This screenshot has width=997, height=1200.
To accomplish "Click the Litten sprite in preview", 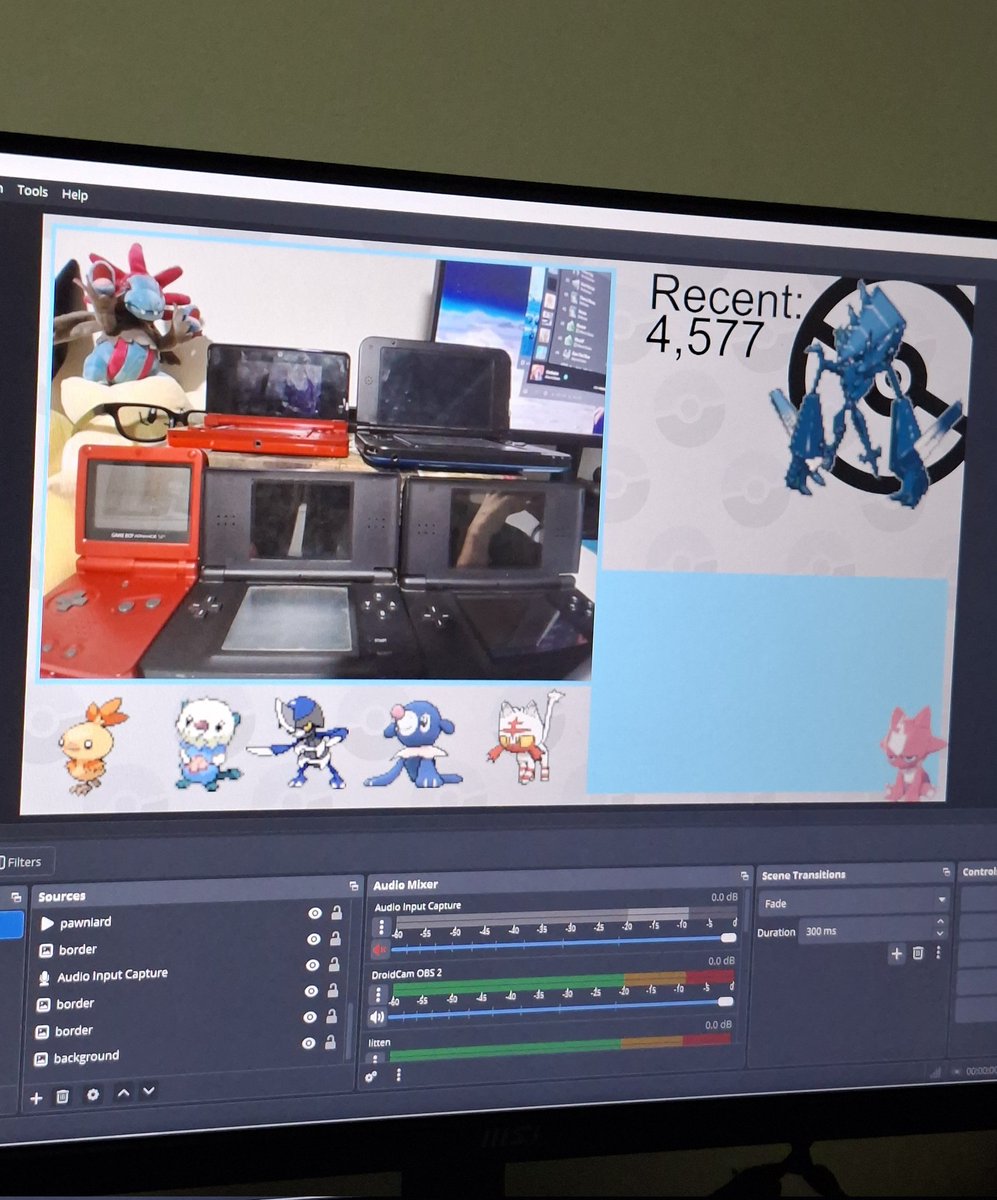I will (525, 738).
